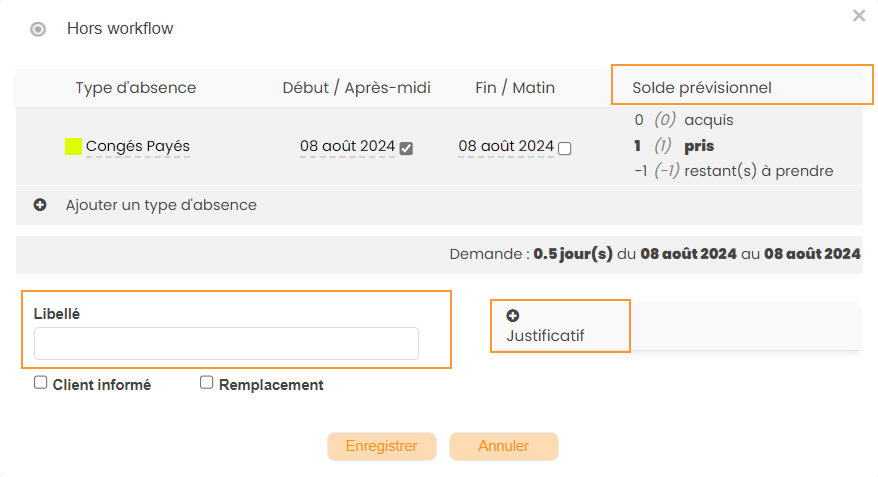Open the start date 08 août 2024 picker
Image resolution: width=878 pixels, height=477 pixels.
[347, 147]
